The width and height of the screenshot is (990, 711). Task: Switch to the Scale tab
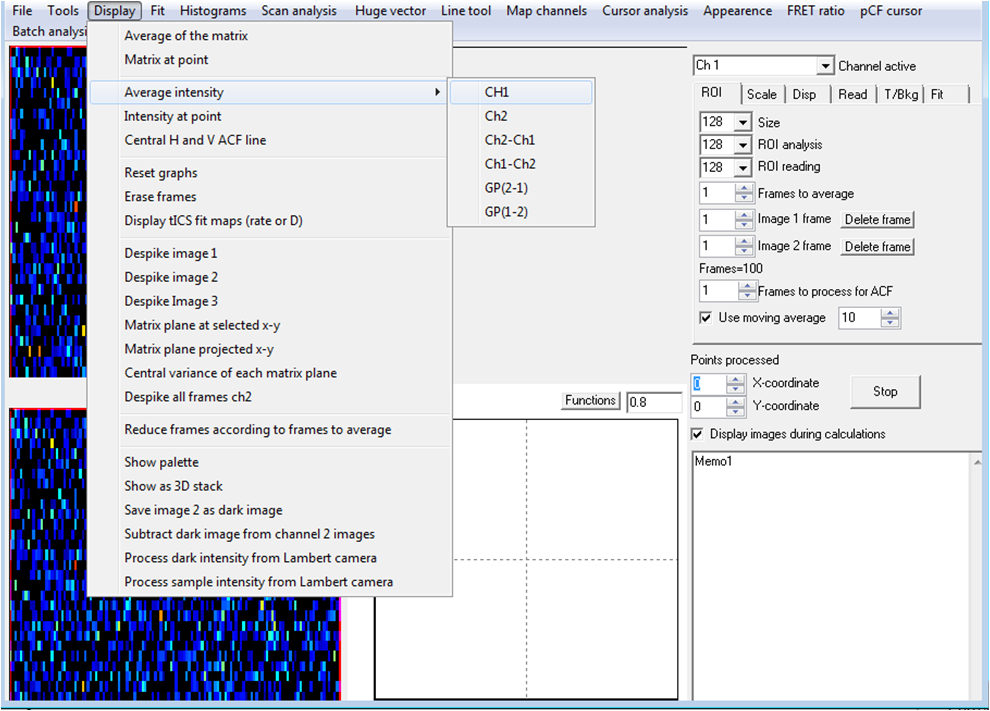[x=761, y=95]
